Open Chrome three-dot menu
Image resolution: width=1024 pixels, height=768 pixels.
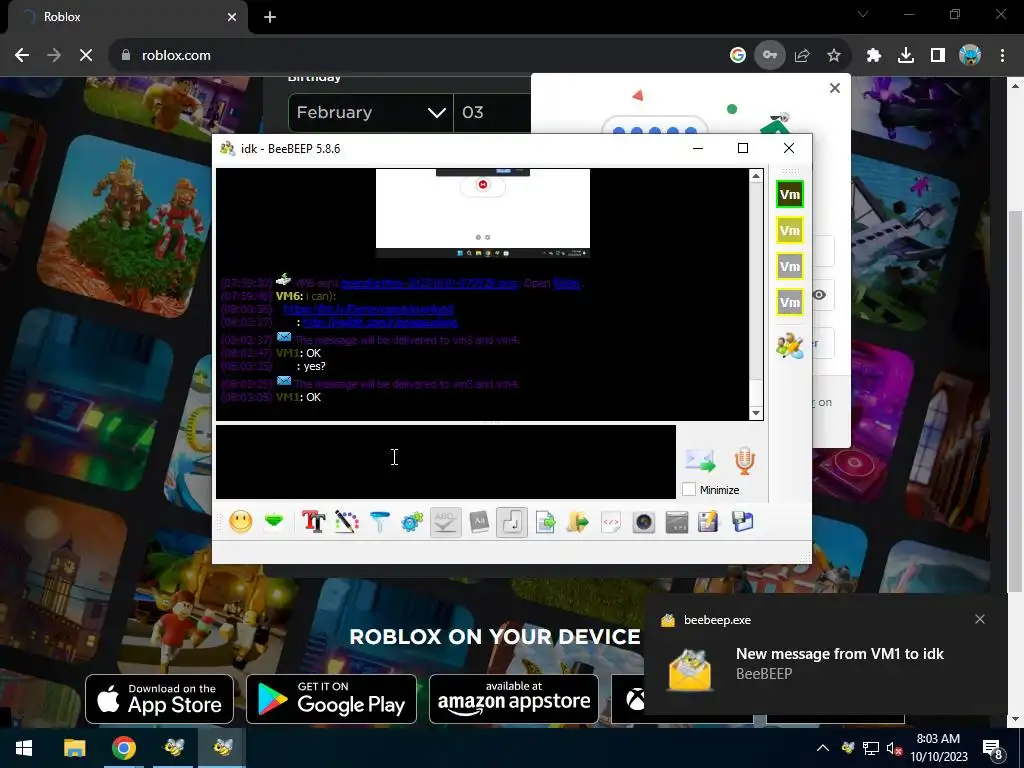pos(1002,56)
